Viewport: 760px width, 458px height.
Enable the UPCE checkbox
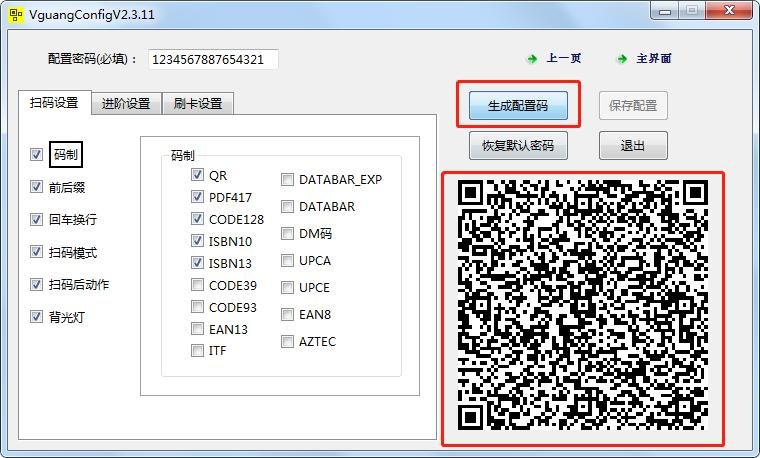(287, 288)
